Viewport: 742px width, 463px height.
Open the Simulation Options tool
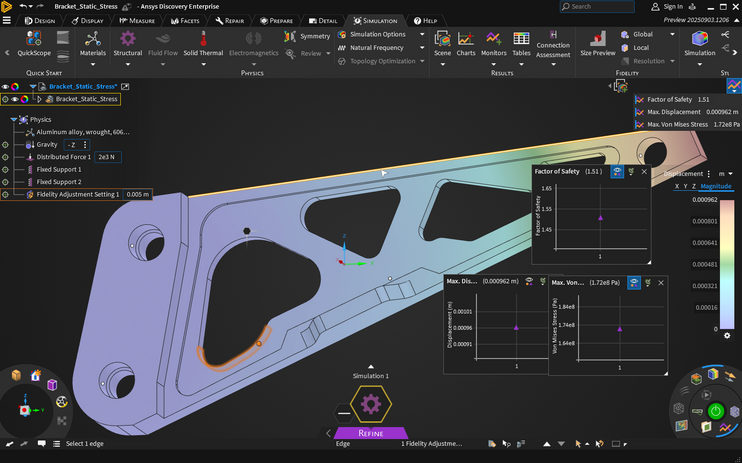coord(372,34)
